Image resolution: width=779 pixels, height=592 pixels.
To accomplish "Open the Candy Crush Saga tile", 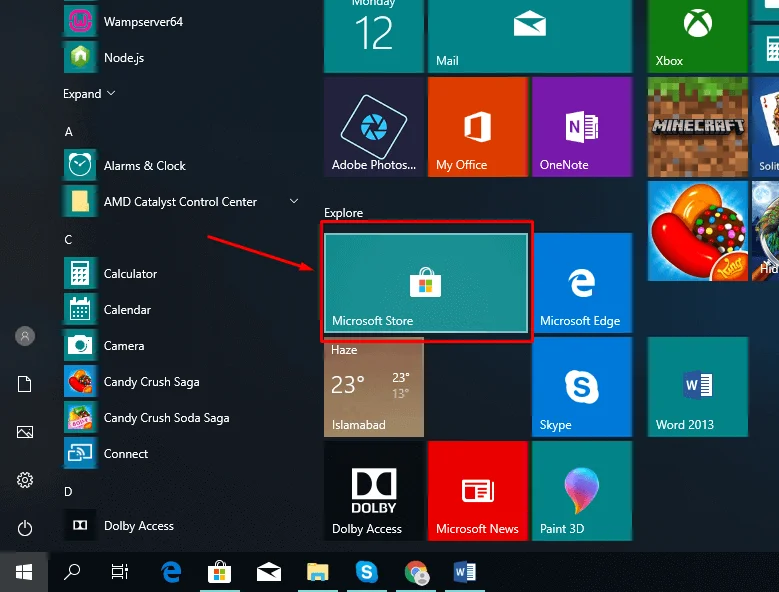I will [698, 231].
